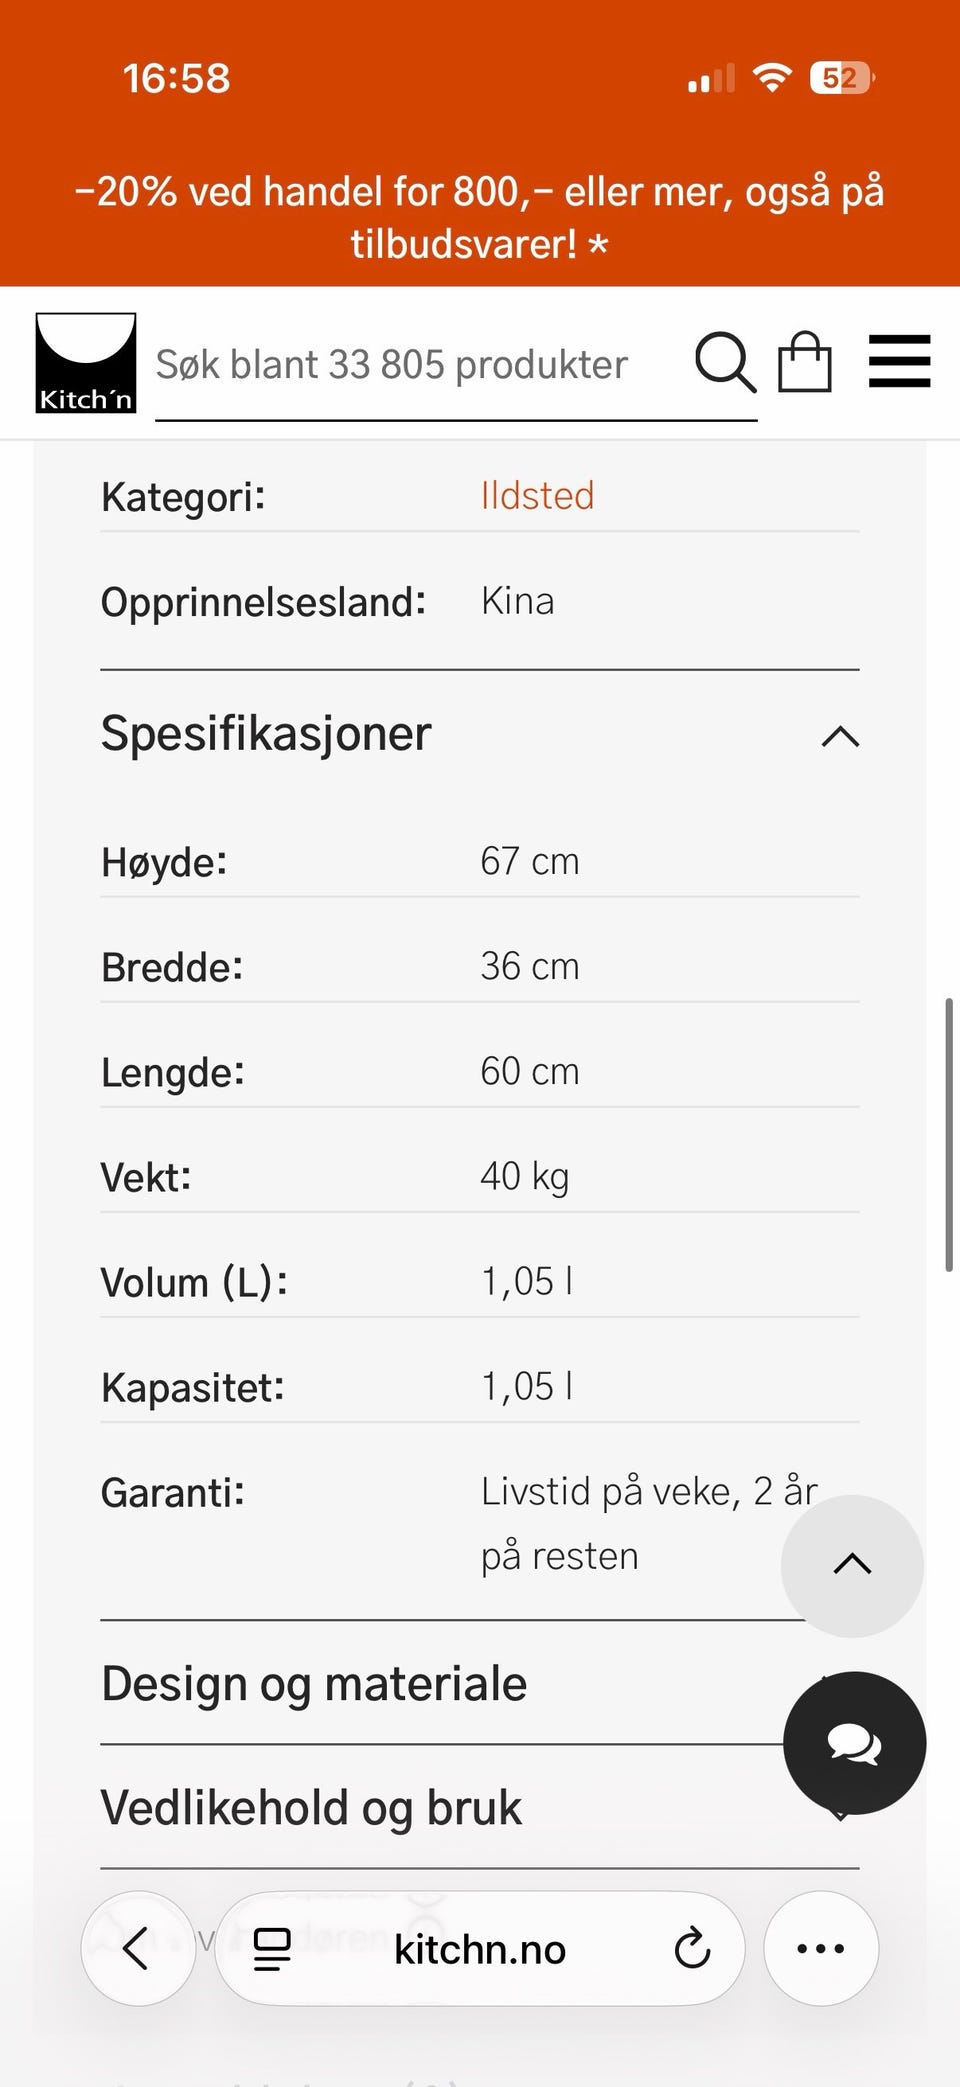Open the chat bubble support button
960x2087 pixels.
854,1743
